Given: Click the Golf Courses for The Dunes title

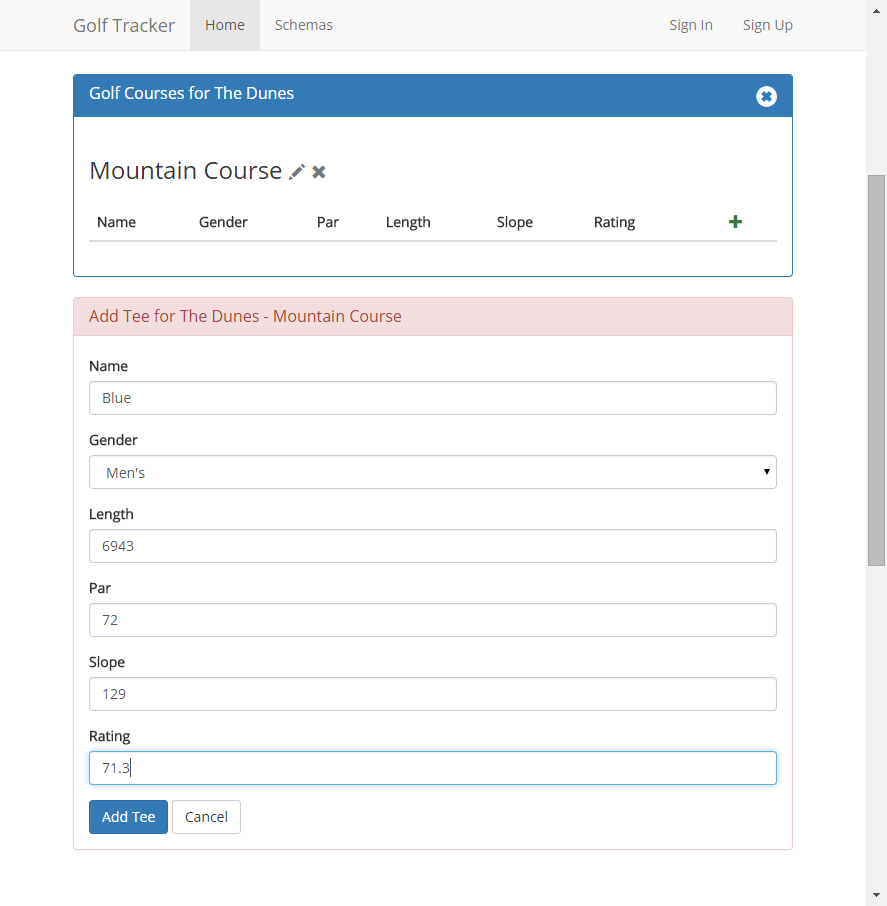Looking at the screenshot, I should (x=191, y=93).
